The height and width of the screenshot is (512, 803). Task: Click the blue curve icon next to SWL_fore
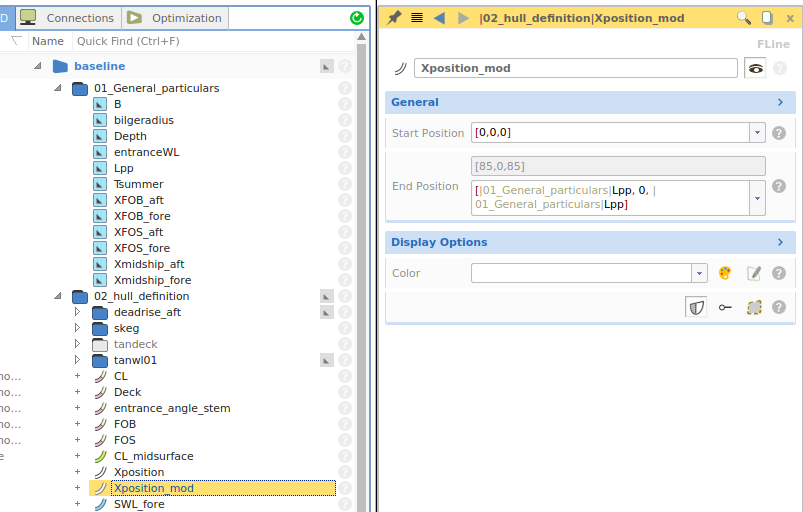(x=101, y=504)
